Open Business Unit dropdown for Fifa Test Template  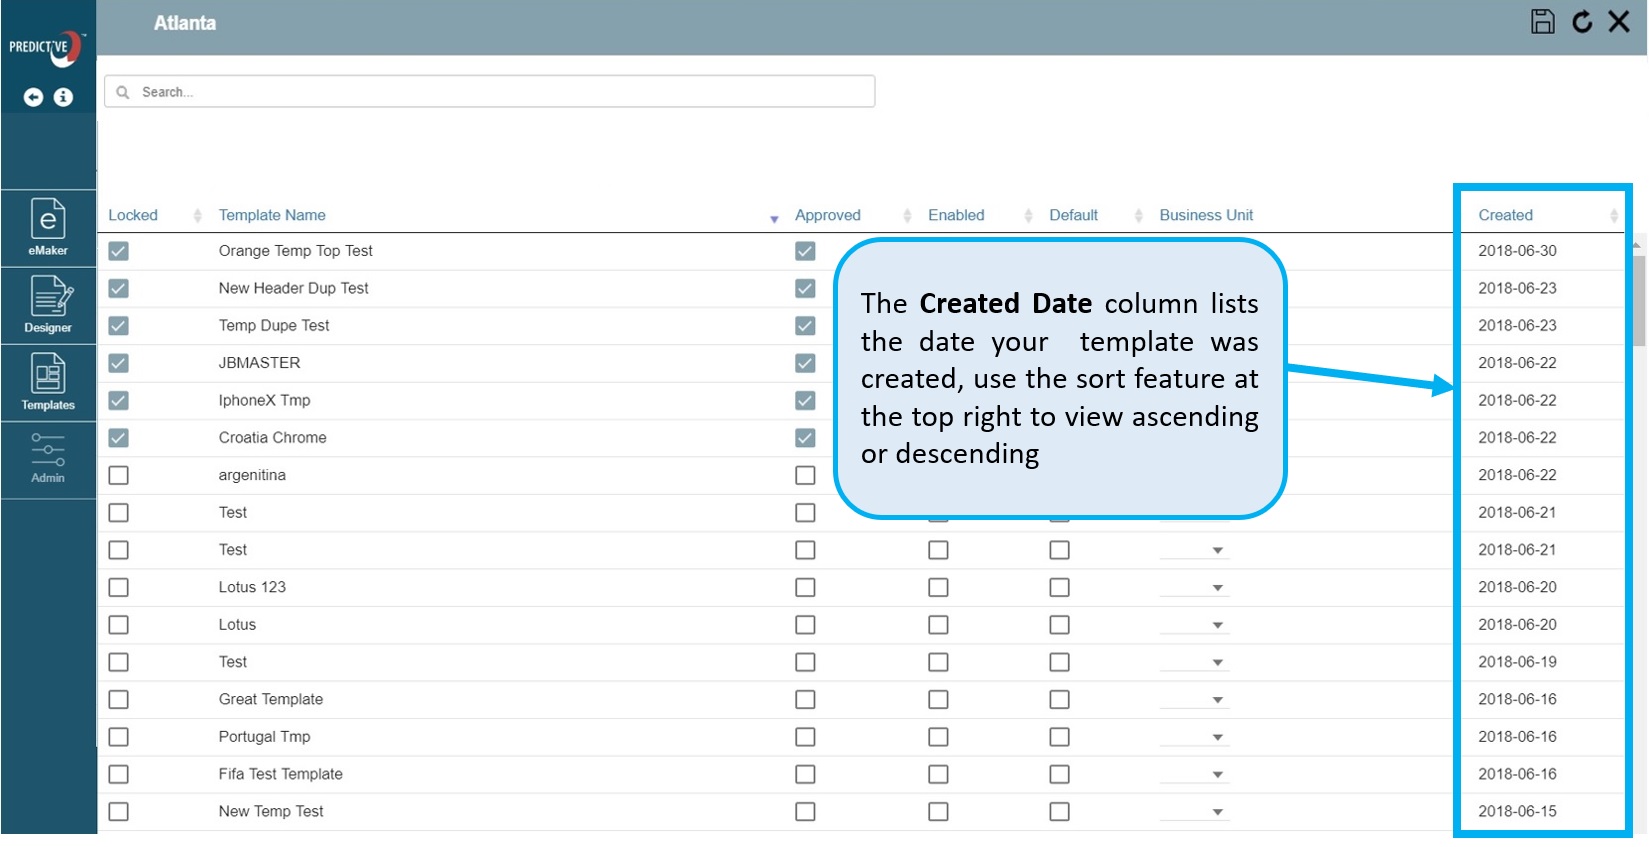[x=1217, y=775]
